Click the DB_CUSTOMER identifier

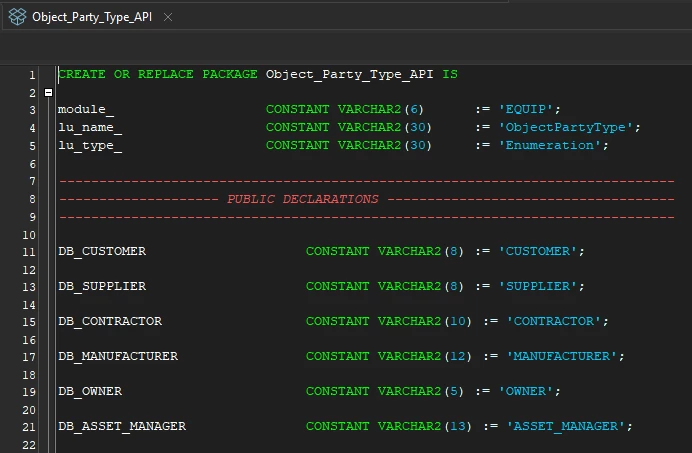(x=102, y=251)
